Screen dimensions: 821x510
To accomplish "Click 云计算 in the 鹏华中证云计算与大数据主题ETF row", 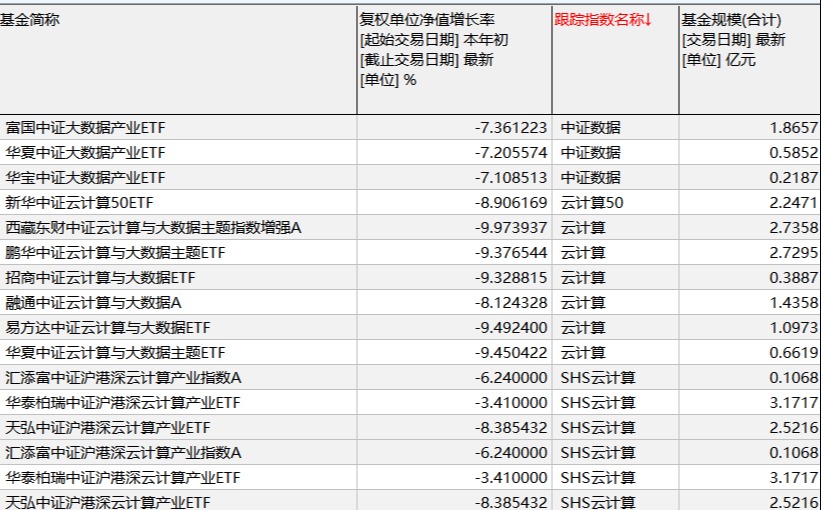I will click(x=583, y=253).
